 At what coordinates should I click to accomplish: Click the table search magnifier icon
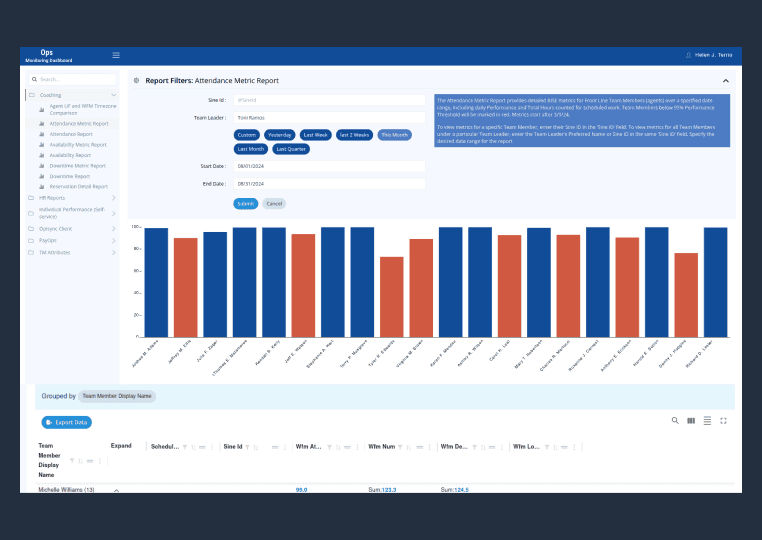point(675,421)
